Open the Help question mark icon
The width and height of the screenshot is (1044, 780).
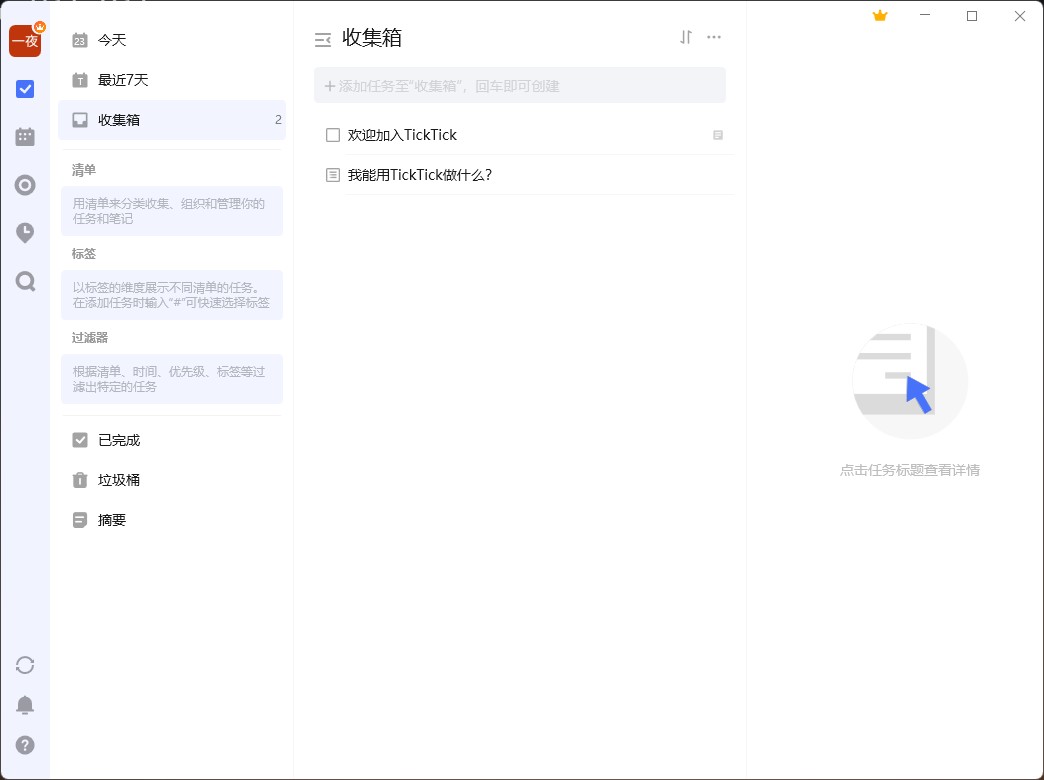[x=25, y=745]
